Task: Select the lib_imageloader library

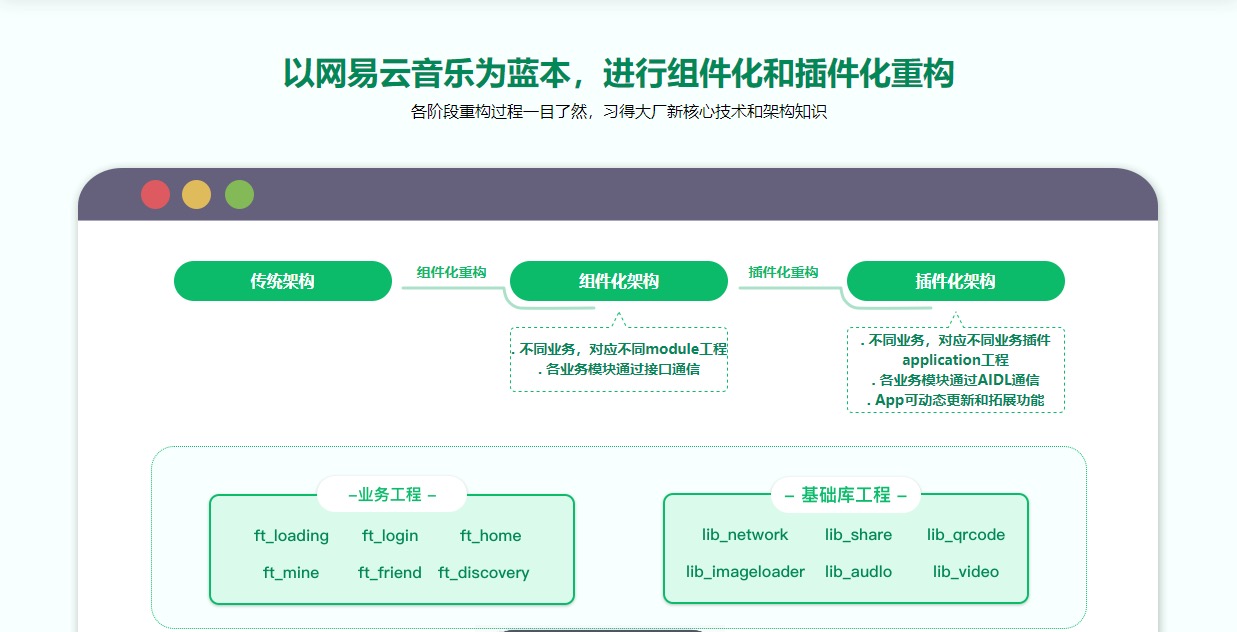Action: 745,572
